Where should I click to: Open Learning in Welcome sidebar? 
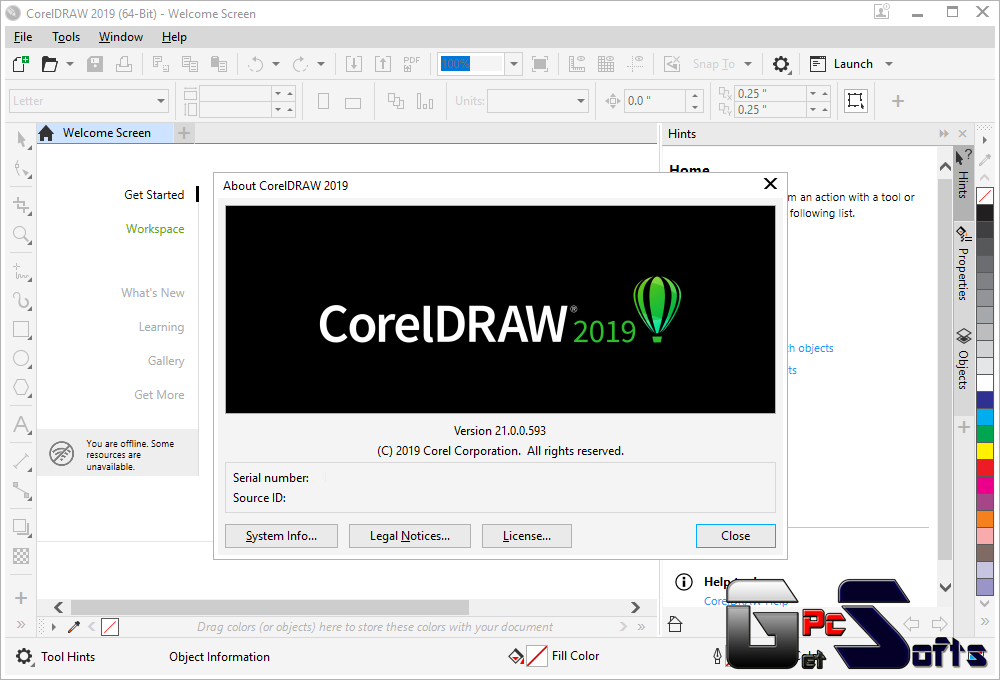(x=162, y=327)
